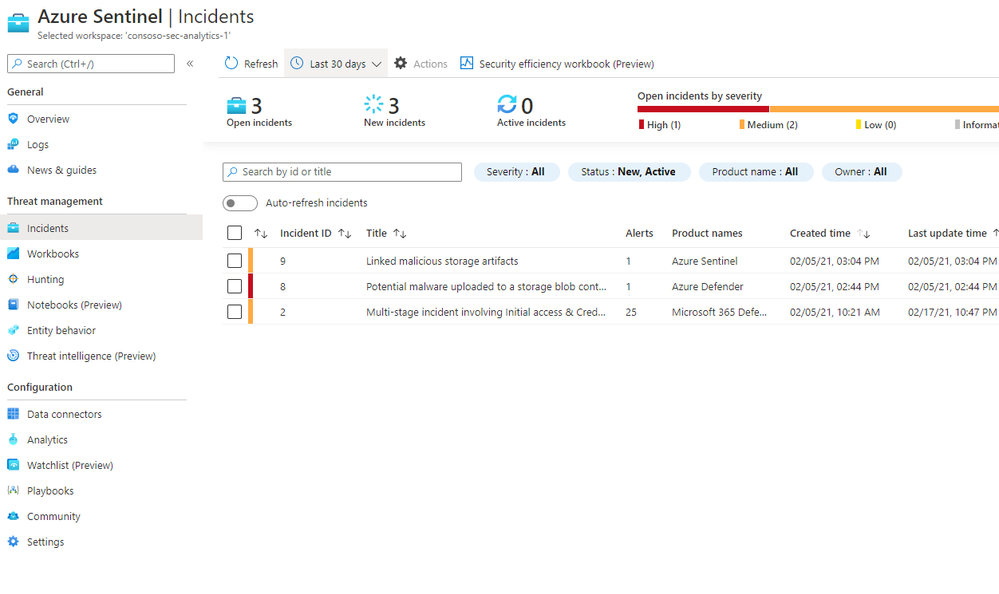Viewport: 999px width, 594px height.
Task: Check the box for incident 8
Action: [234, 286]
